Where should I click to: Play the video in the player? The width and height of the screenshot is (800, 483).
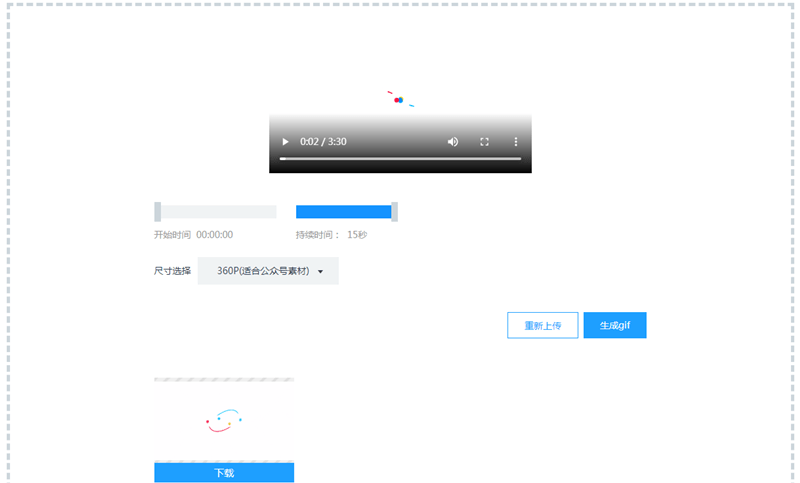[x=285, y=142]
